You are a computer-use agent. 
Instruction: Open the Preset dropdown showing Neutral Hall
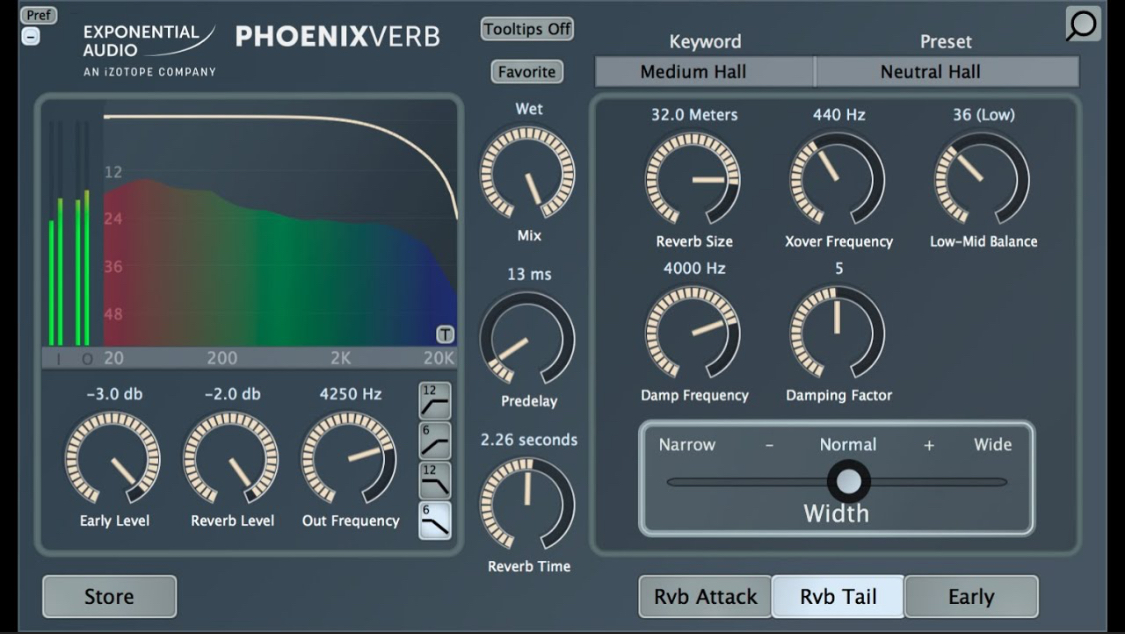click(x=946, y=72)
